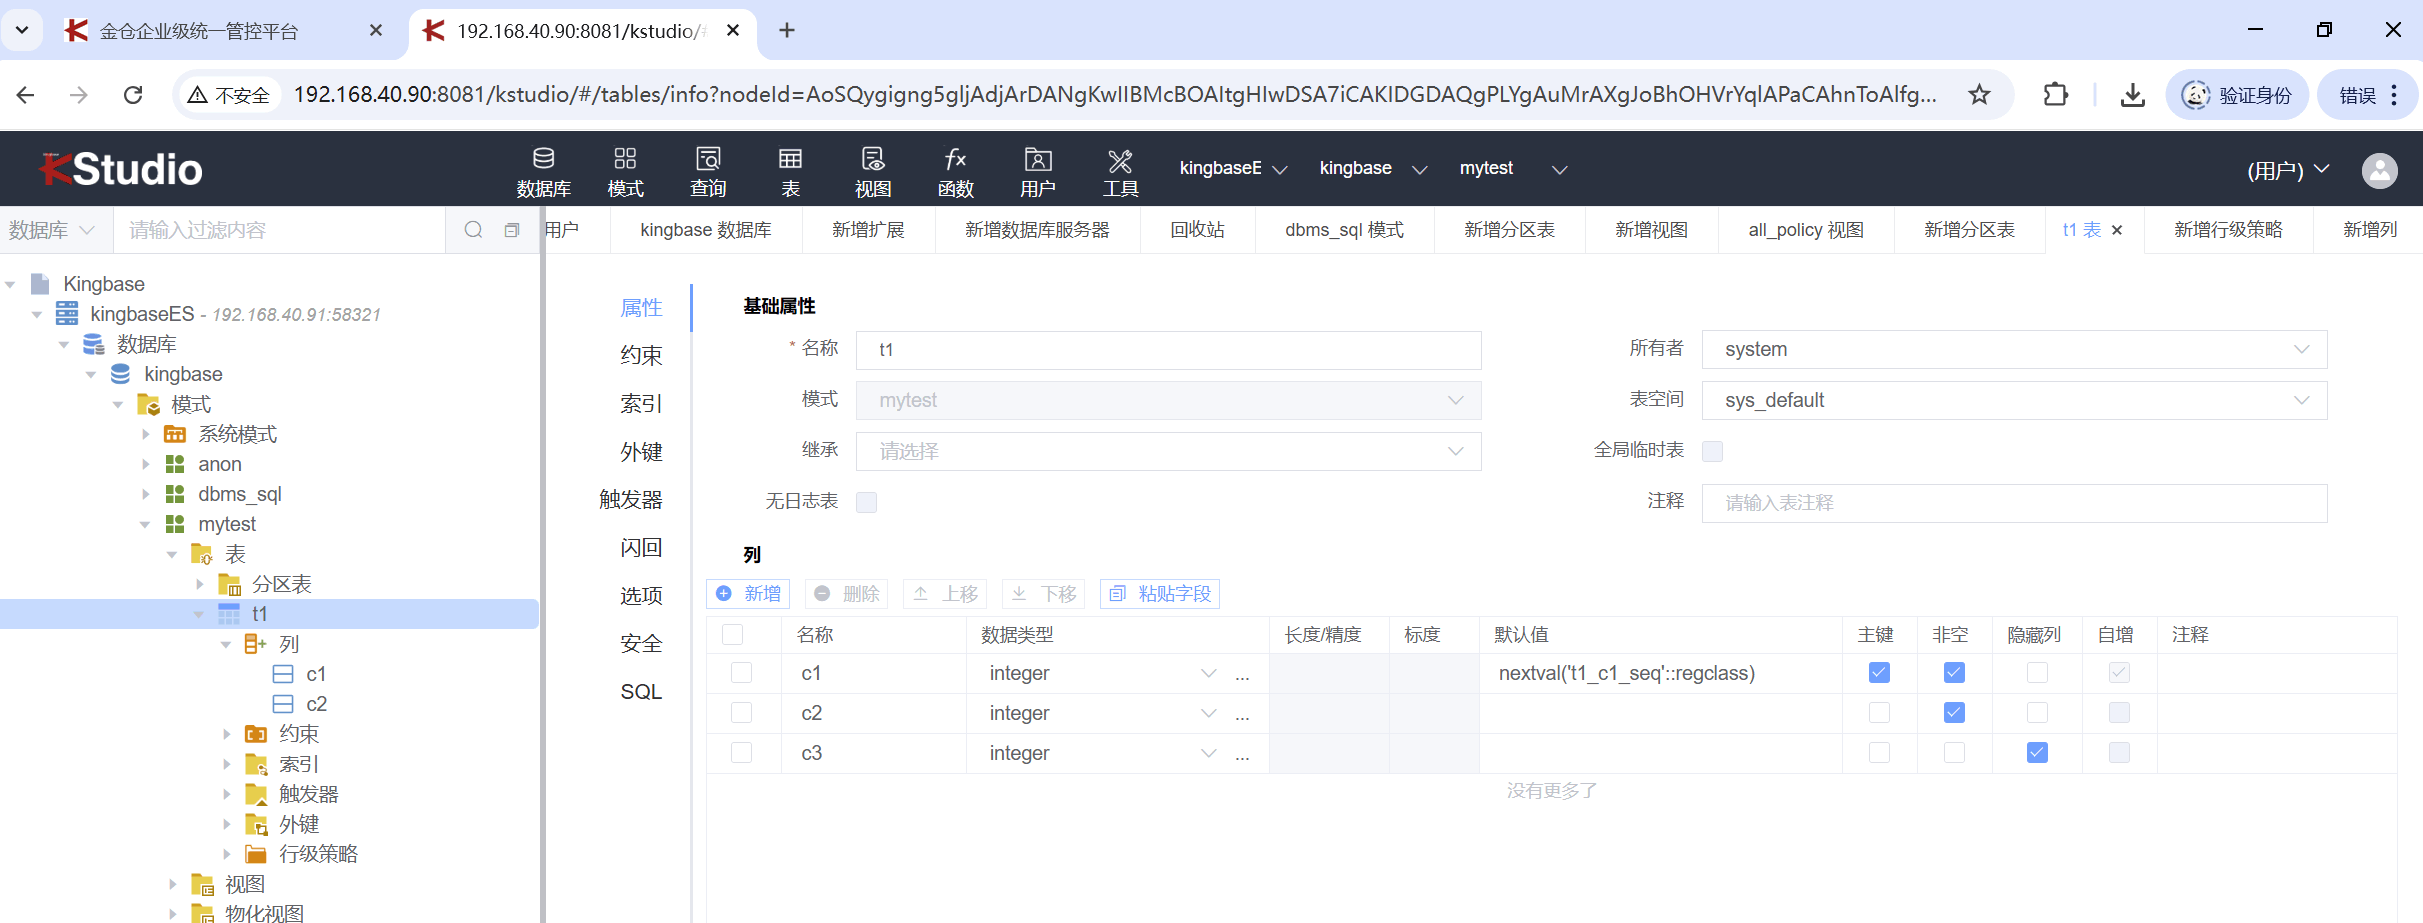Open the 视图 toolbar icon
Screen dimensions: 2423x923
click(x=873, y=171)
